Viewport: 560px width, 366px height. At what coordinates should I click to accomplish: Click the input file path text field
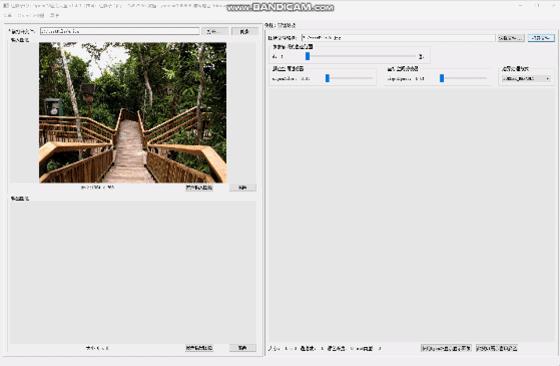(x=120, y=31)
